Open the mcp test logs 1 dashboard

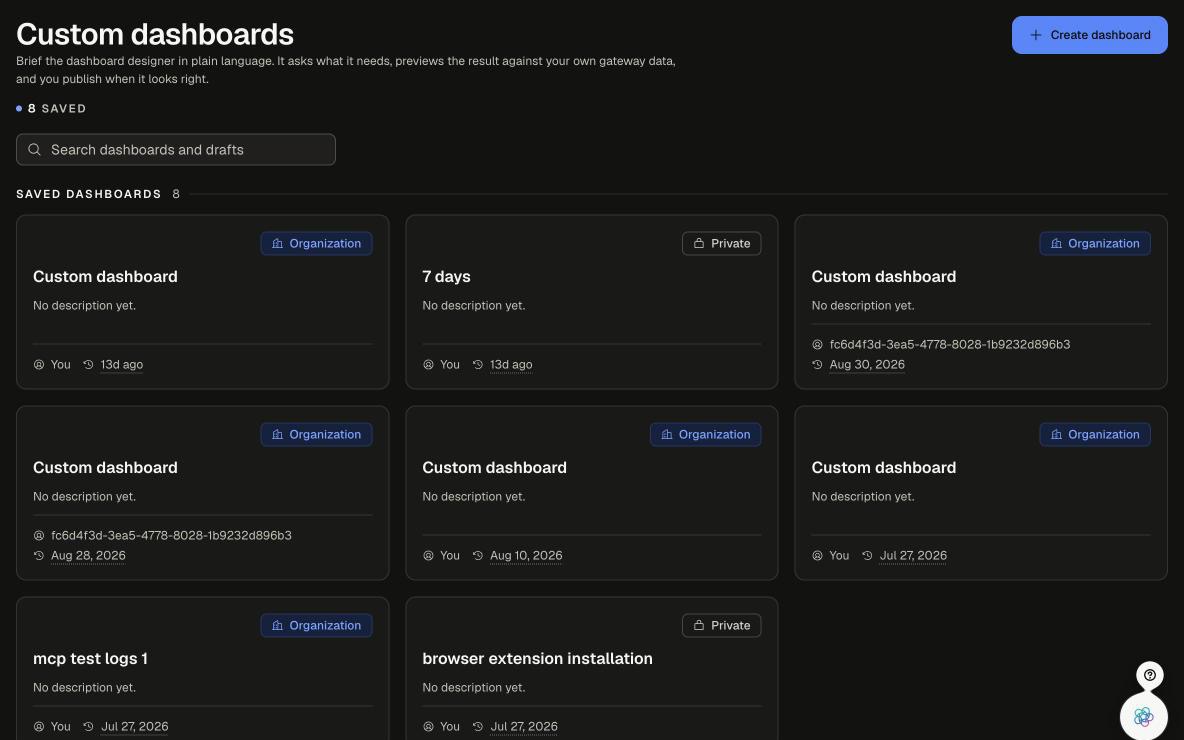point(91,658)
